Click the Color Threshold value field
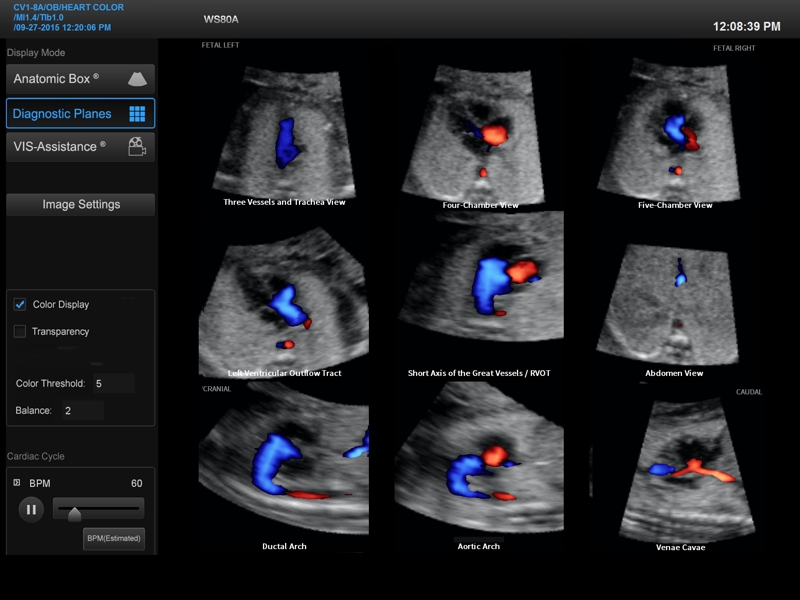This screenshot has width=800, height=600. [112, 384]
